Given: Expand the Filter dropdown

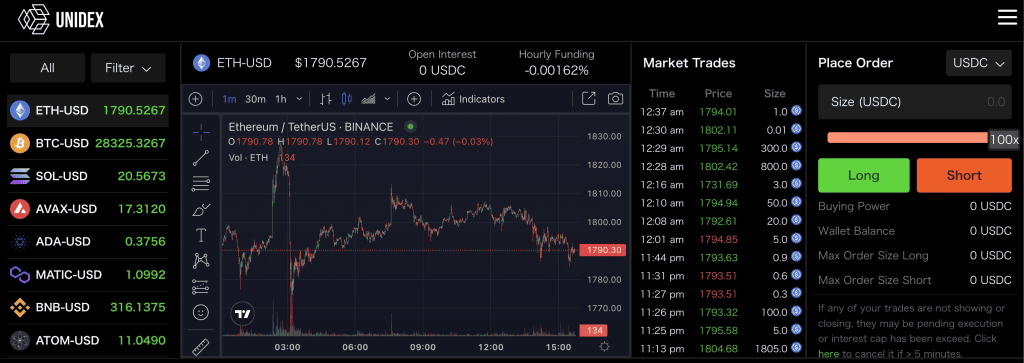Looking at the screenshot, I should tap(128, 68).
